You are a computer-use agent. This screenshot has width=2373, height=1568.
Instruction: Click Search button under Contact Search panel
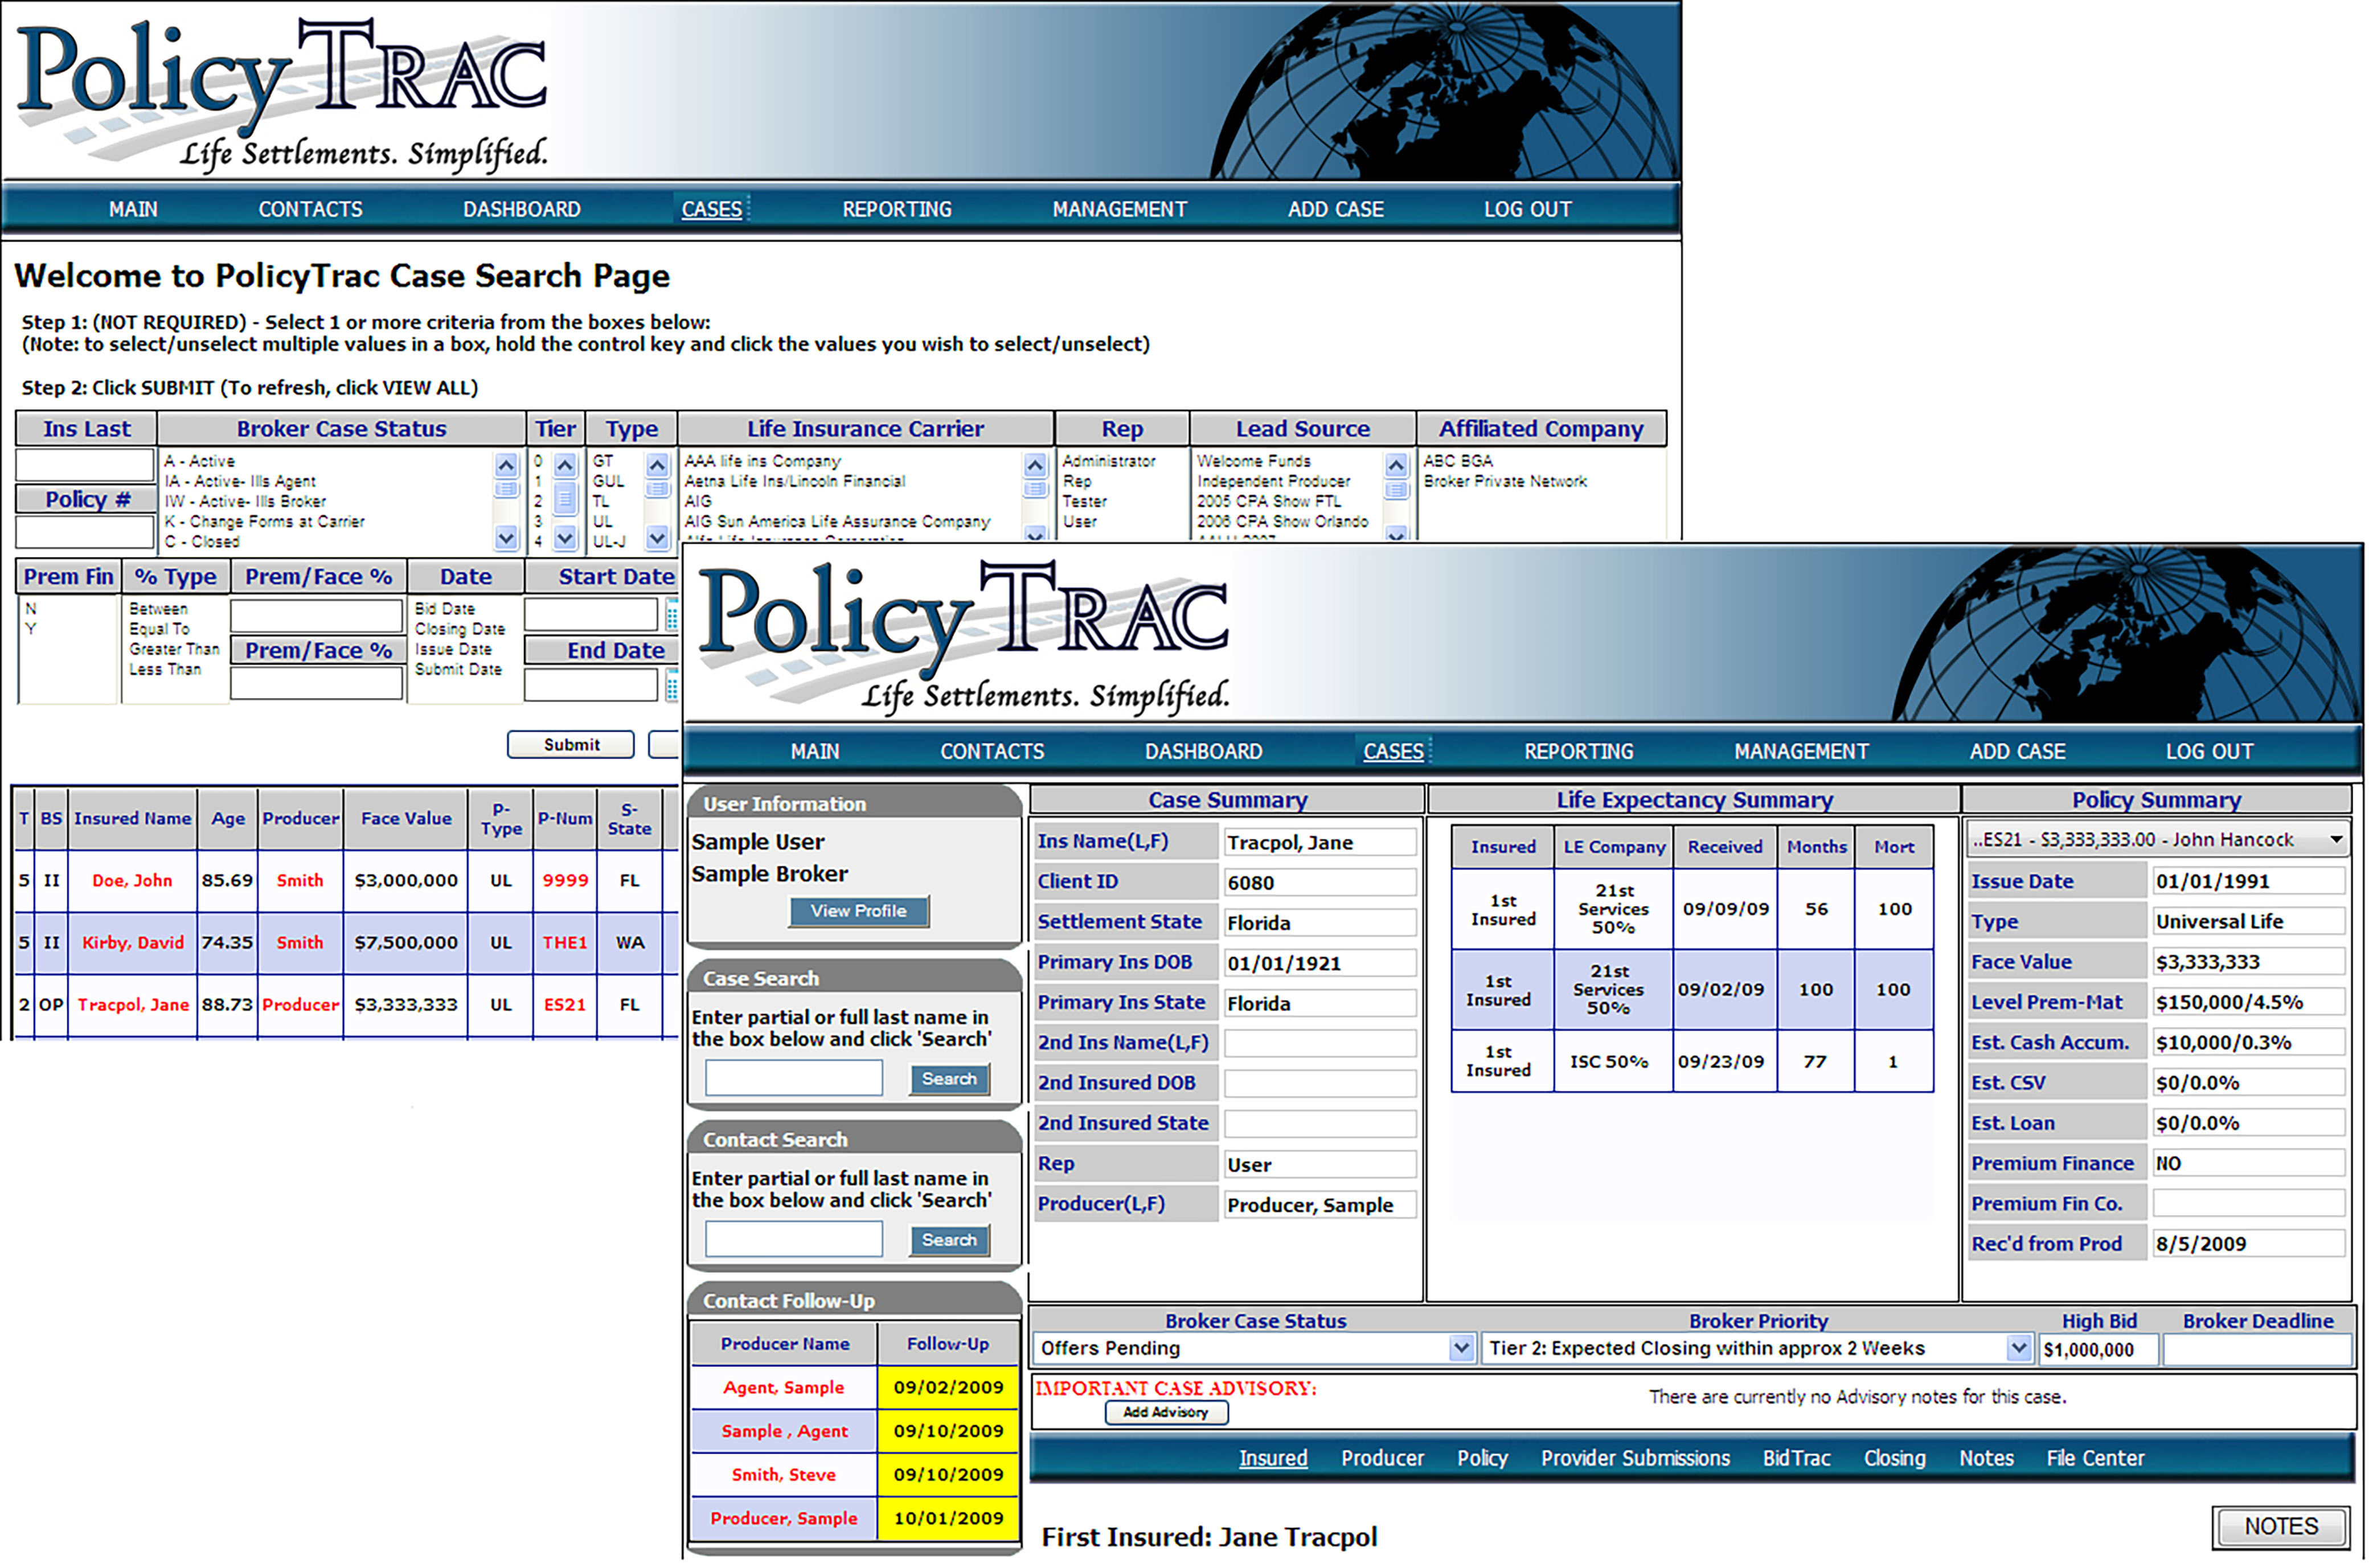pos(949,1240)
